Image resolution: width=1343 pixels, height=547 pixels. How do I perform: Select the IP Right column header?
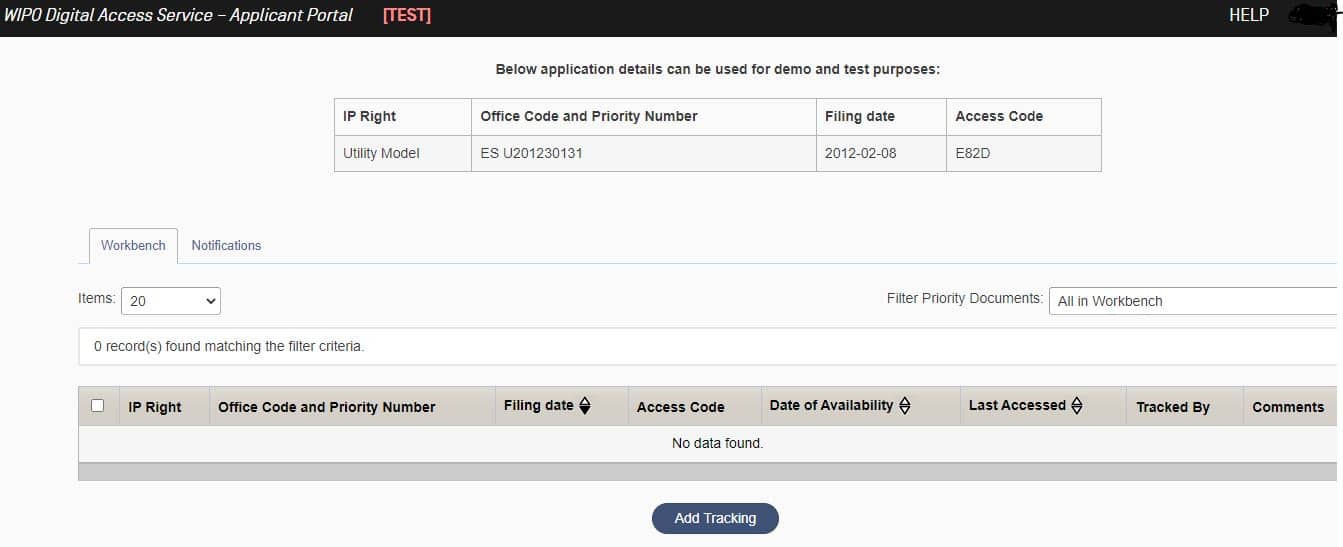tap(155, 407)
